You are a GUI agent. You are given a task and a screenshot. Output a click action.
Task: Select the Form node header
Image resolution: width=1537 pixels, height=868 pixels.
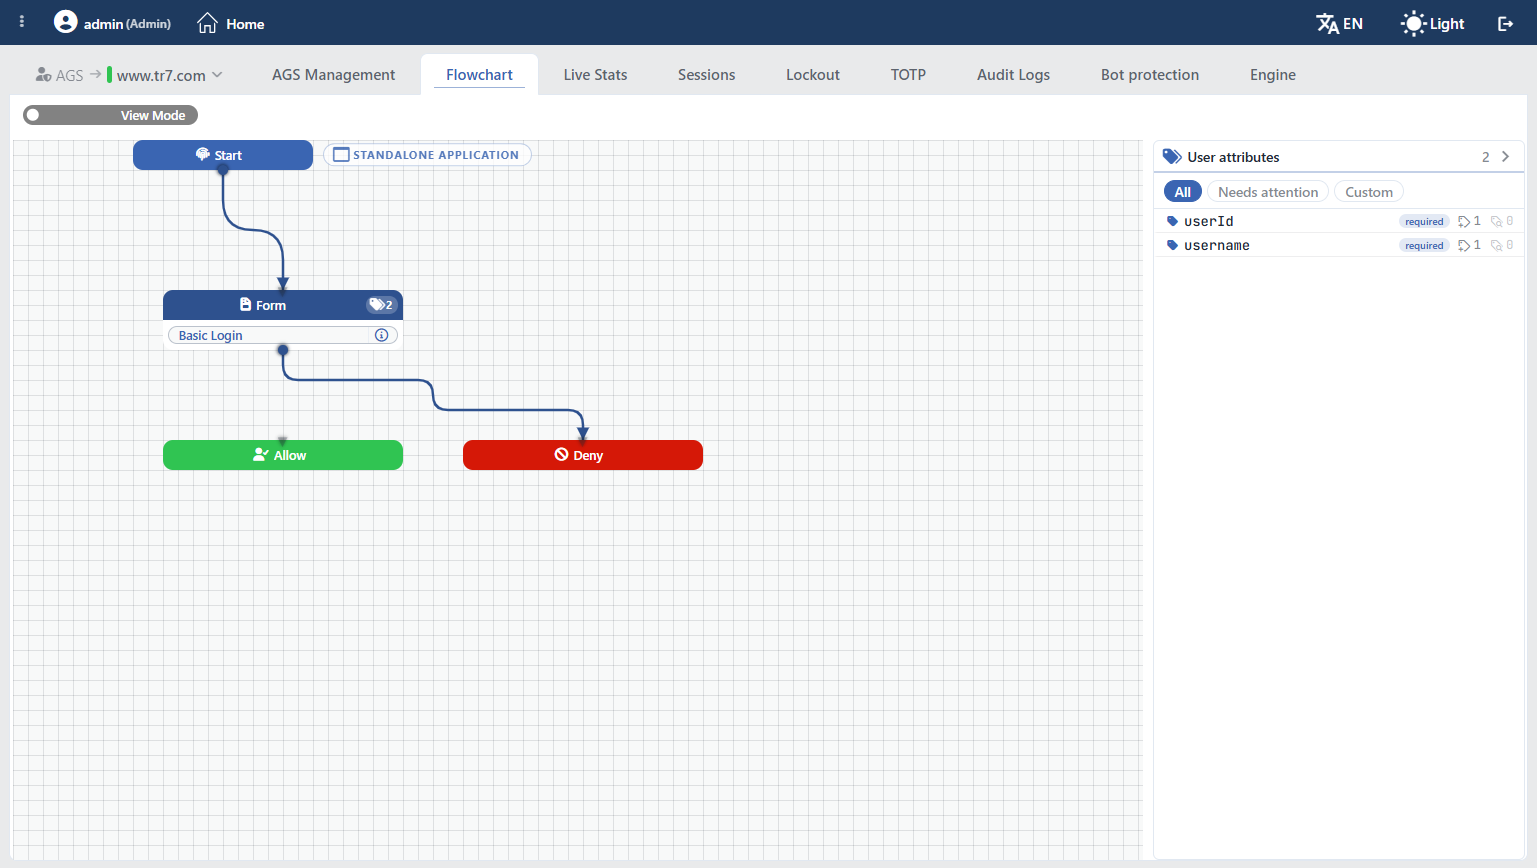[283, 305]
